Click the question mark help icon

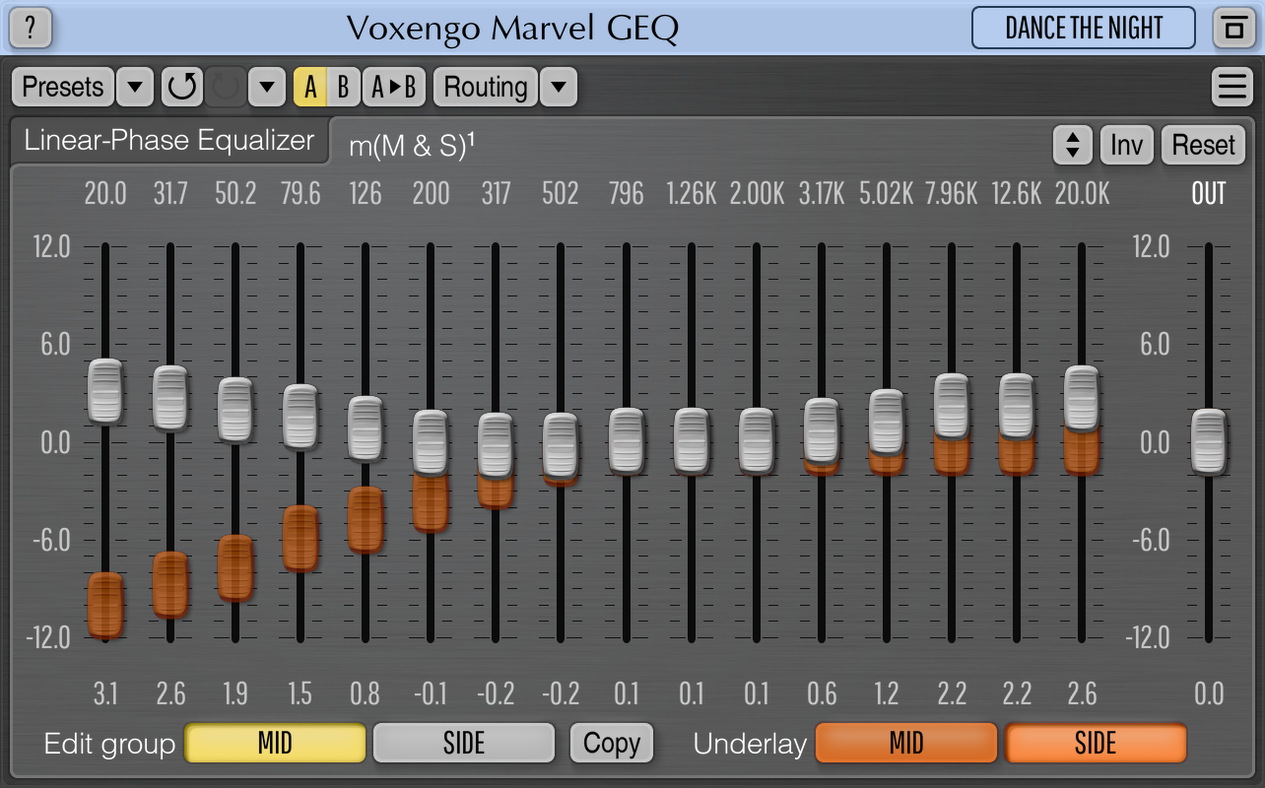pos(30,28)
